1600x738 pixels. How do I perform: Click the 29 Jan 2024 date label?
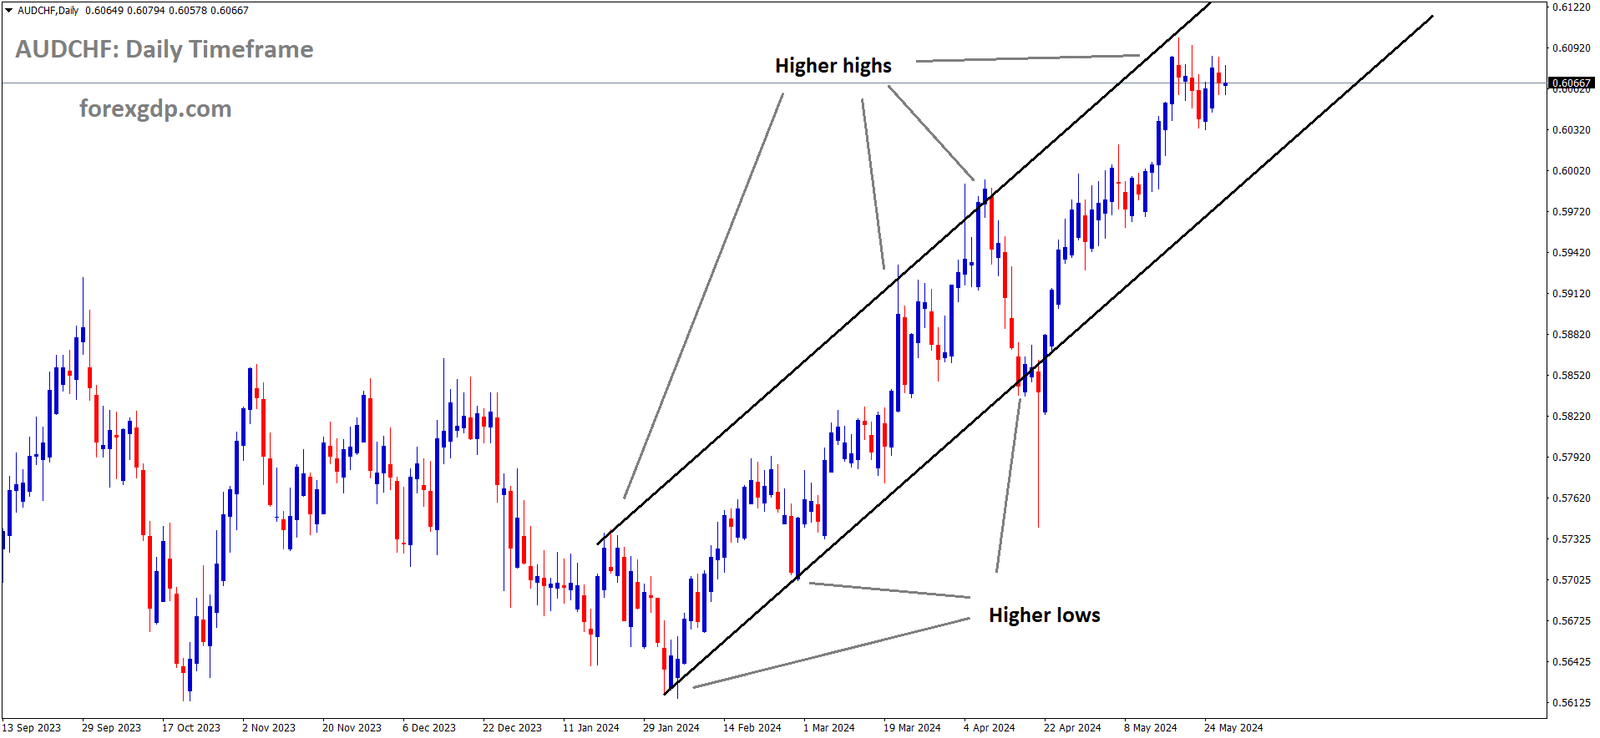point(671,728)
